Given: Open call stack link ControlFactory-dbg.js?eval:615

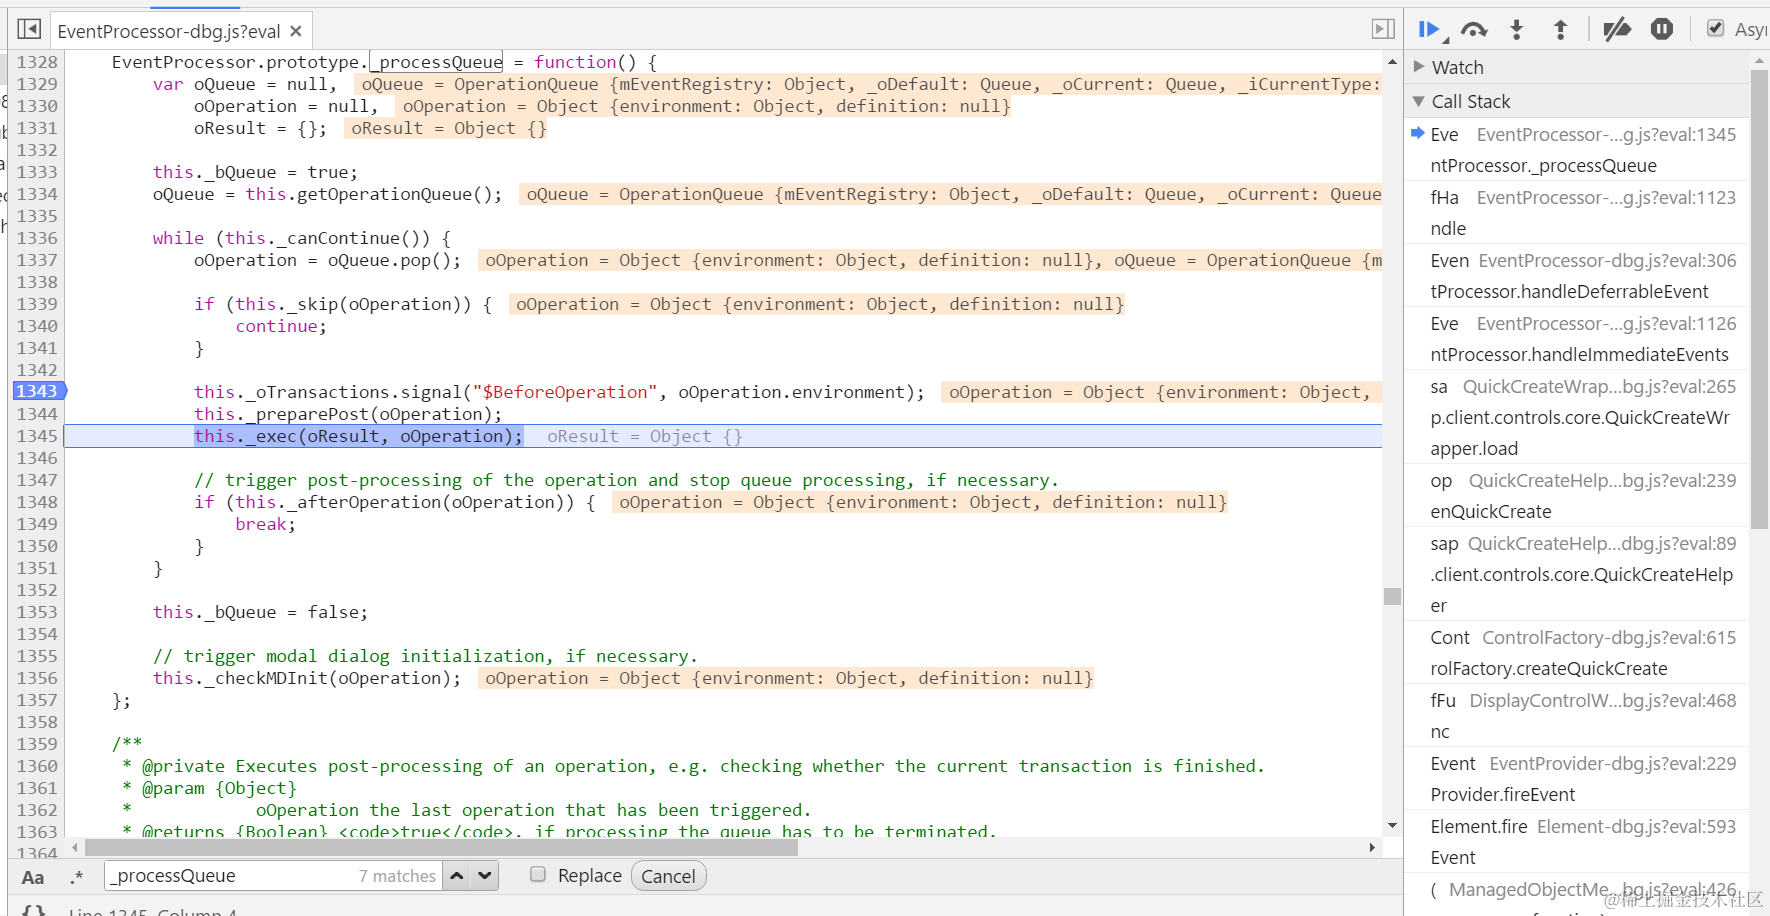Looking at the screenshot, I should tap(1609, 638).
